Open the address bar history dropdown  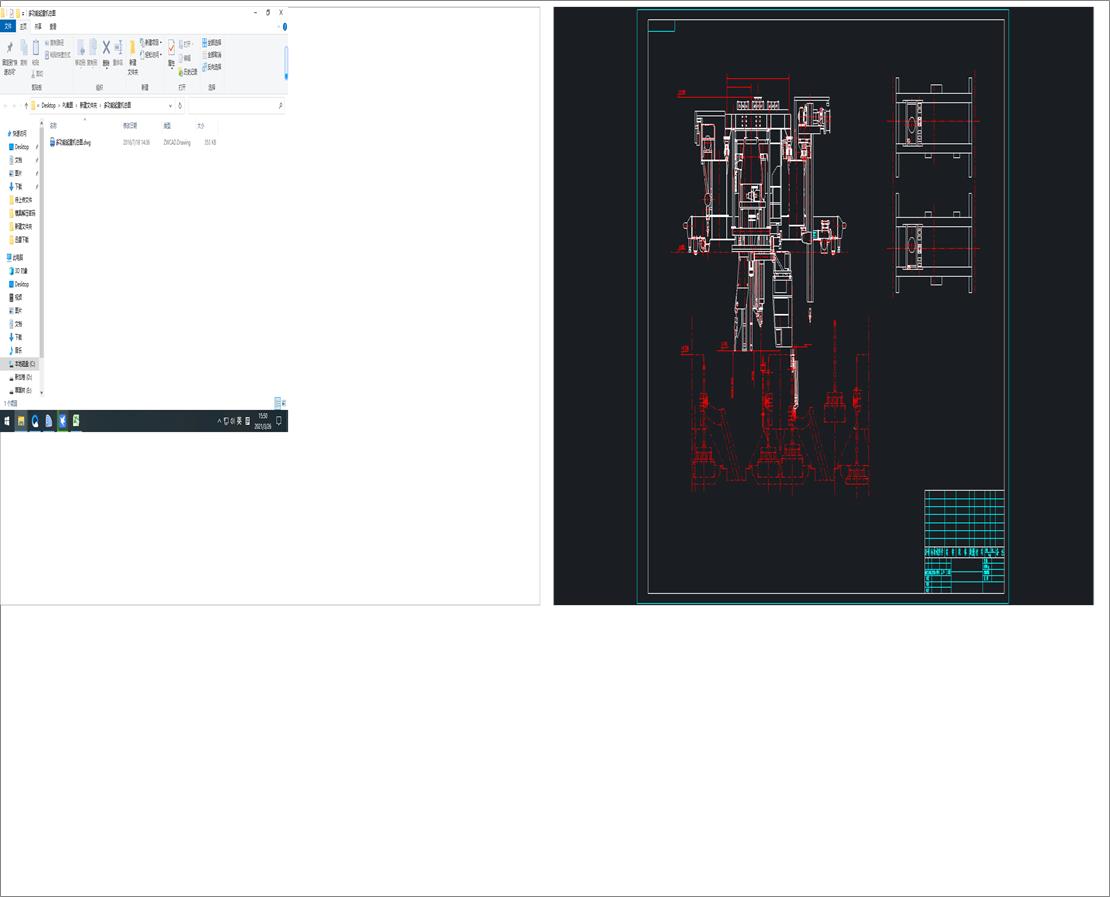click(170, 105)
